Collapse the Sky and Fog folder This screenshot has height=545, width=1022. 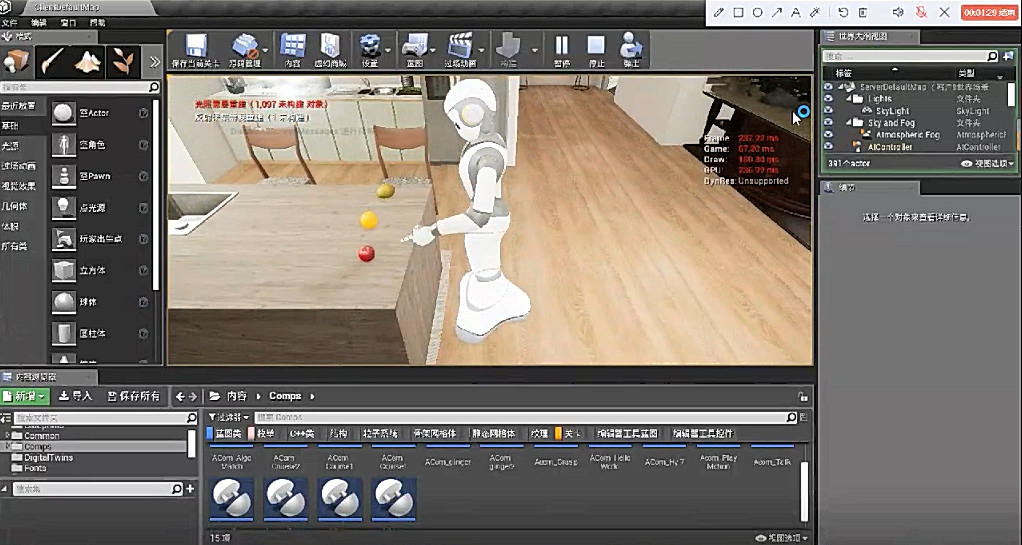(847, 123)
